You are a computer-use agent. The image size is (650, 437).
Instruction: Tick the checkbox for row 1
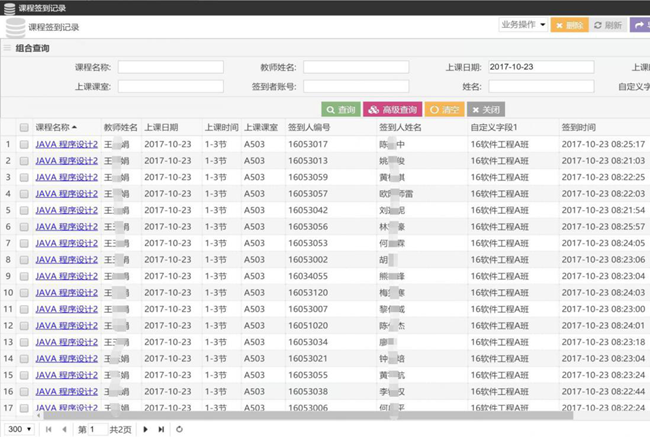pos(24,144)
